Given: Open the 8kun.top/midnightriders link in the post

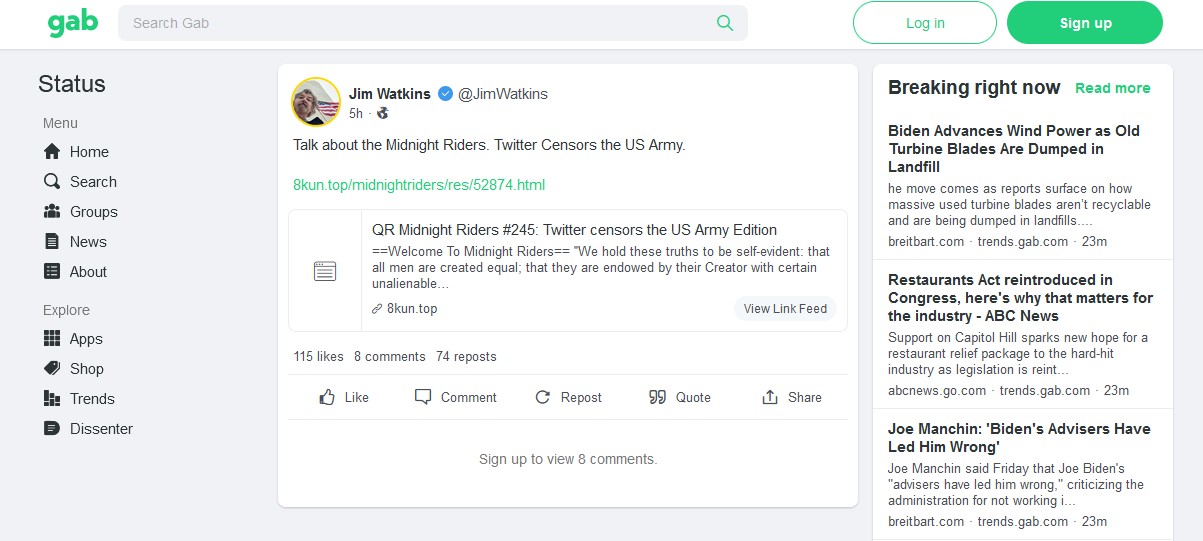Looking at the screenshot, I should click(x=419, y=185).
